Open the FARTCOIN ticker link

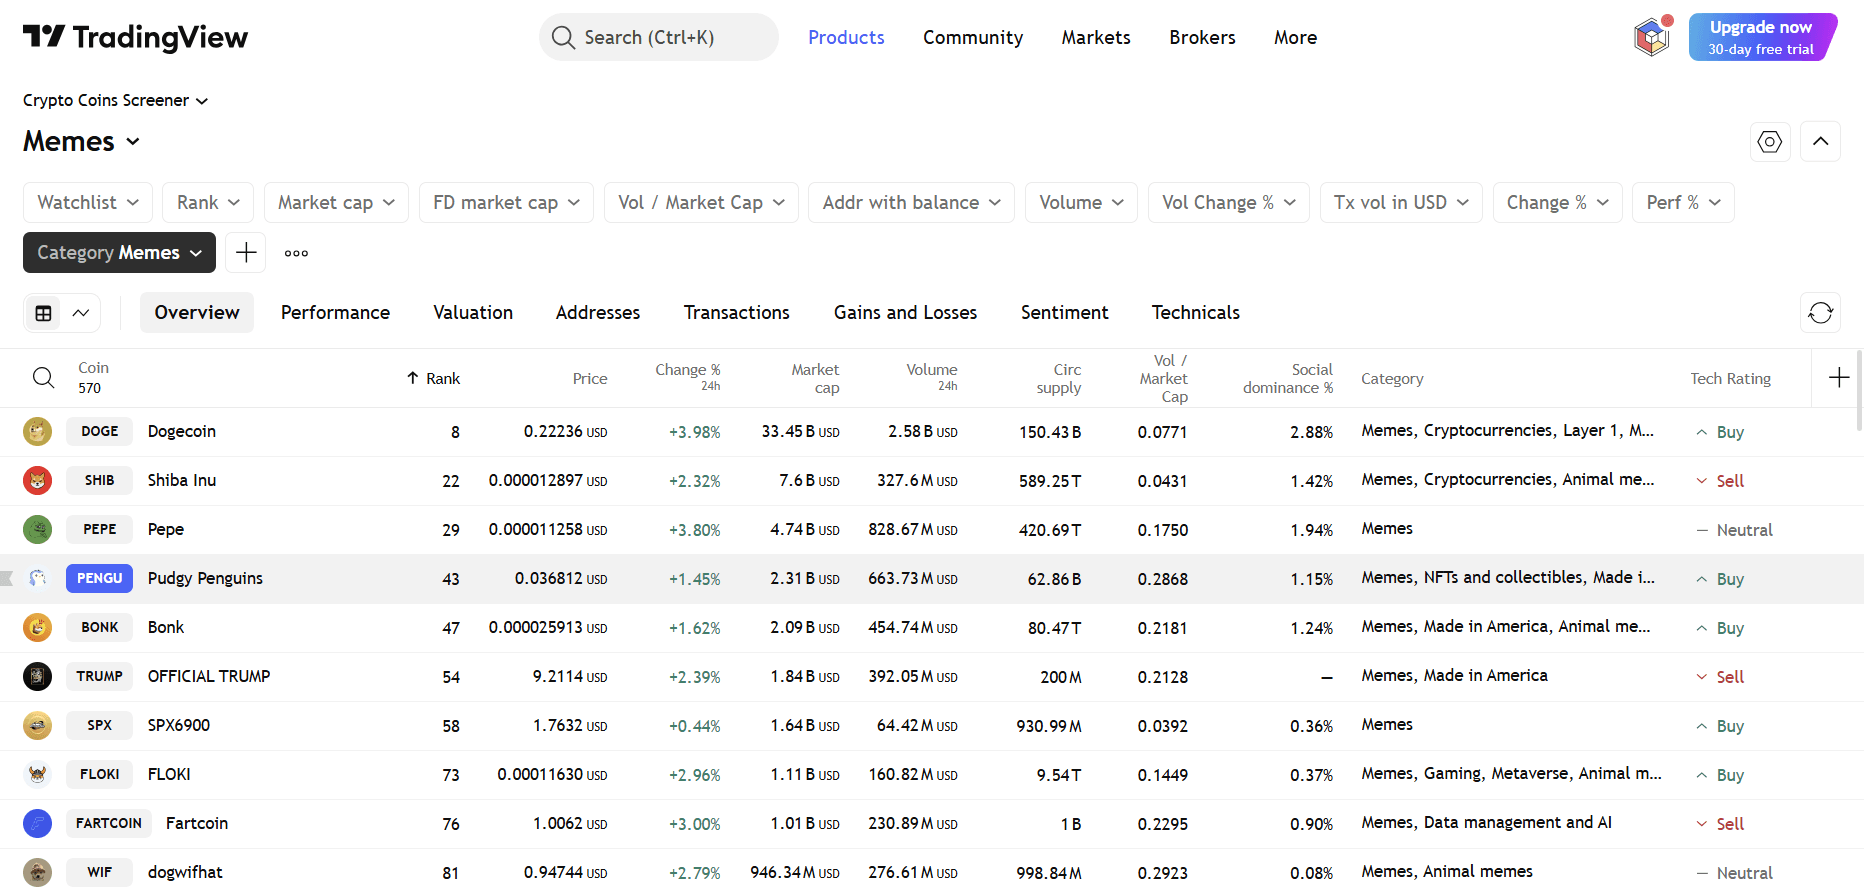(109, 824)
